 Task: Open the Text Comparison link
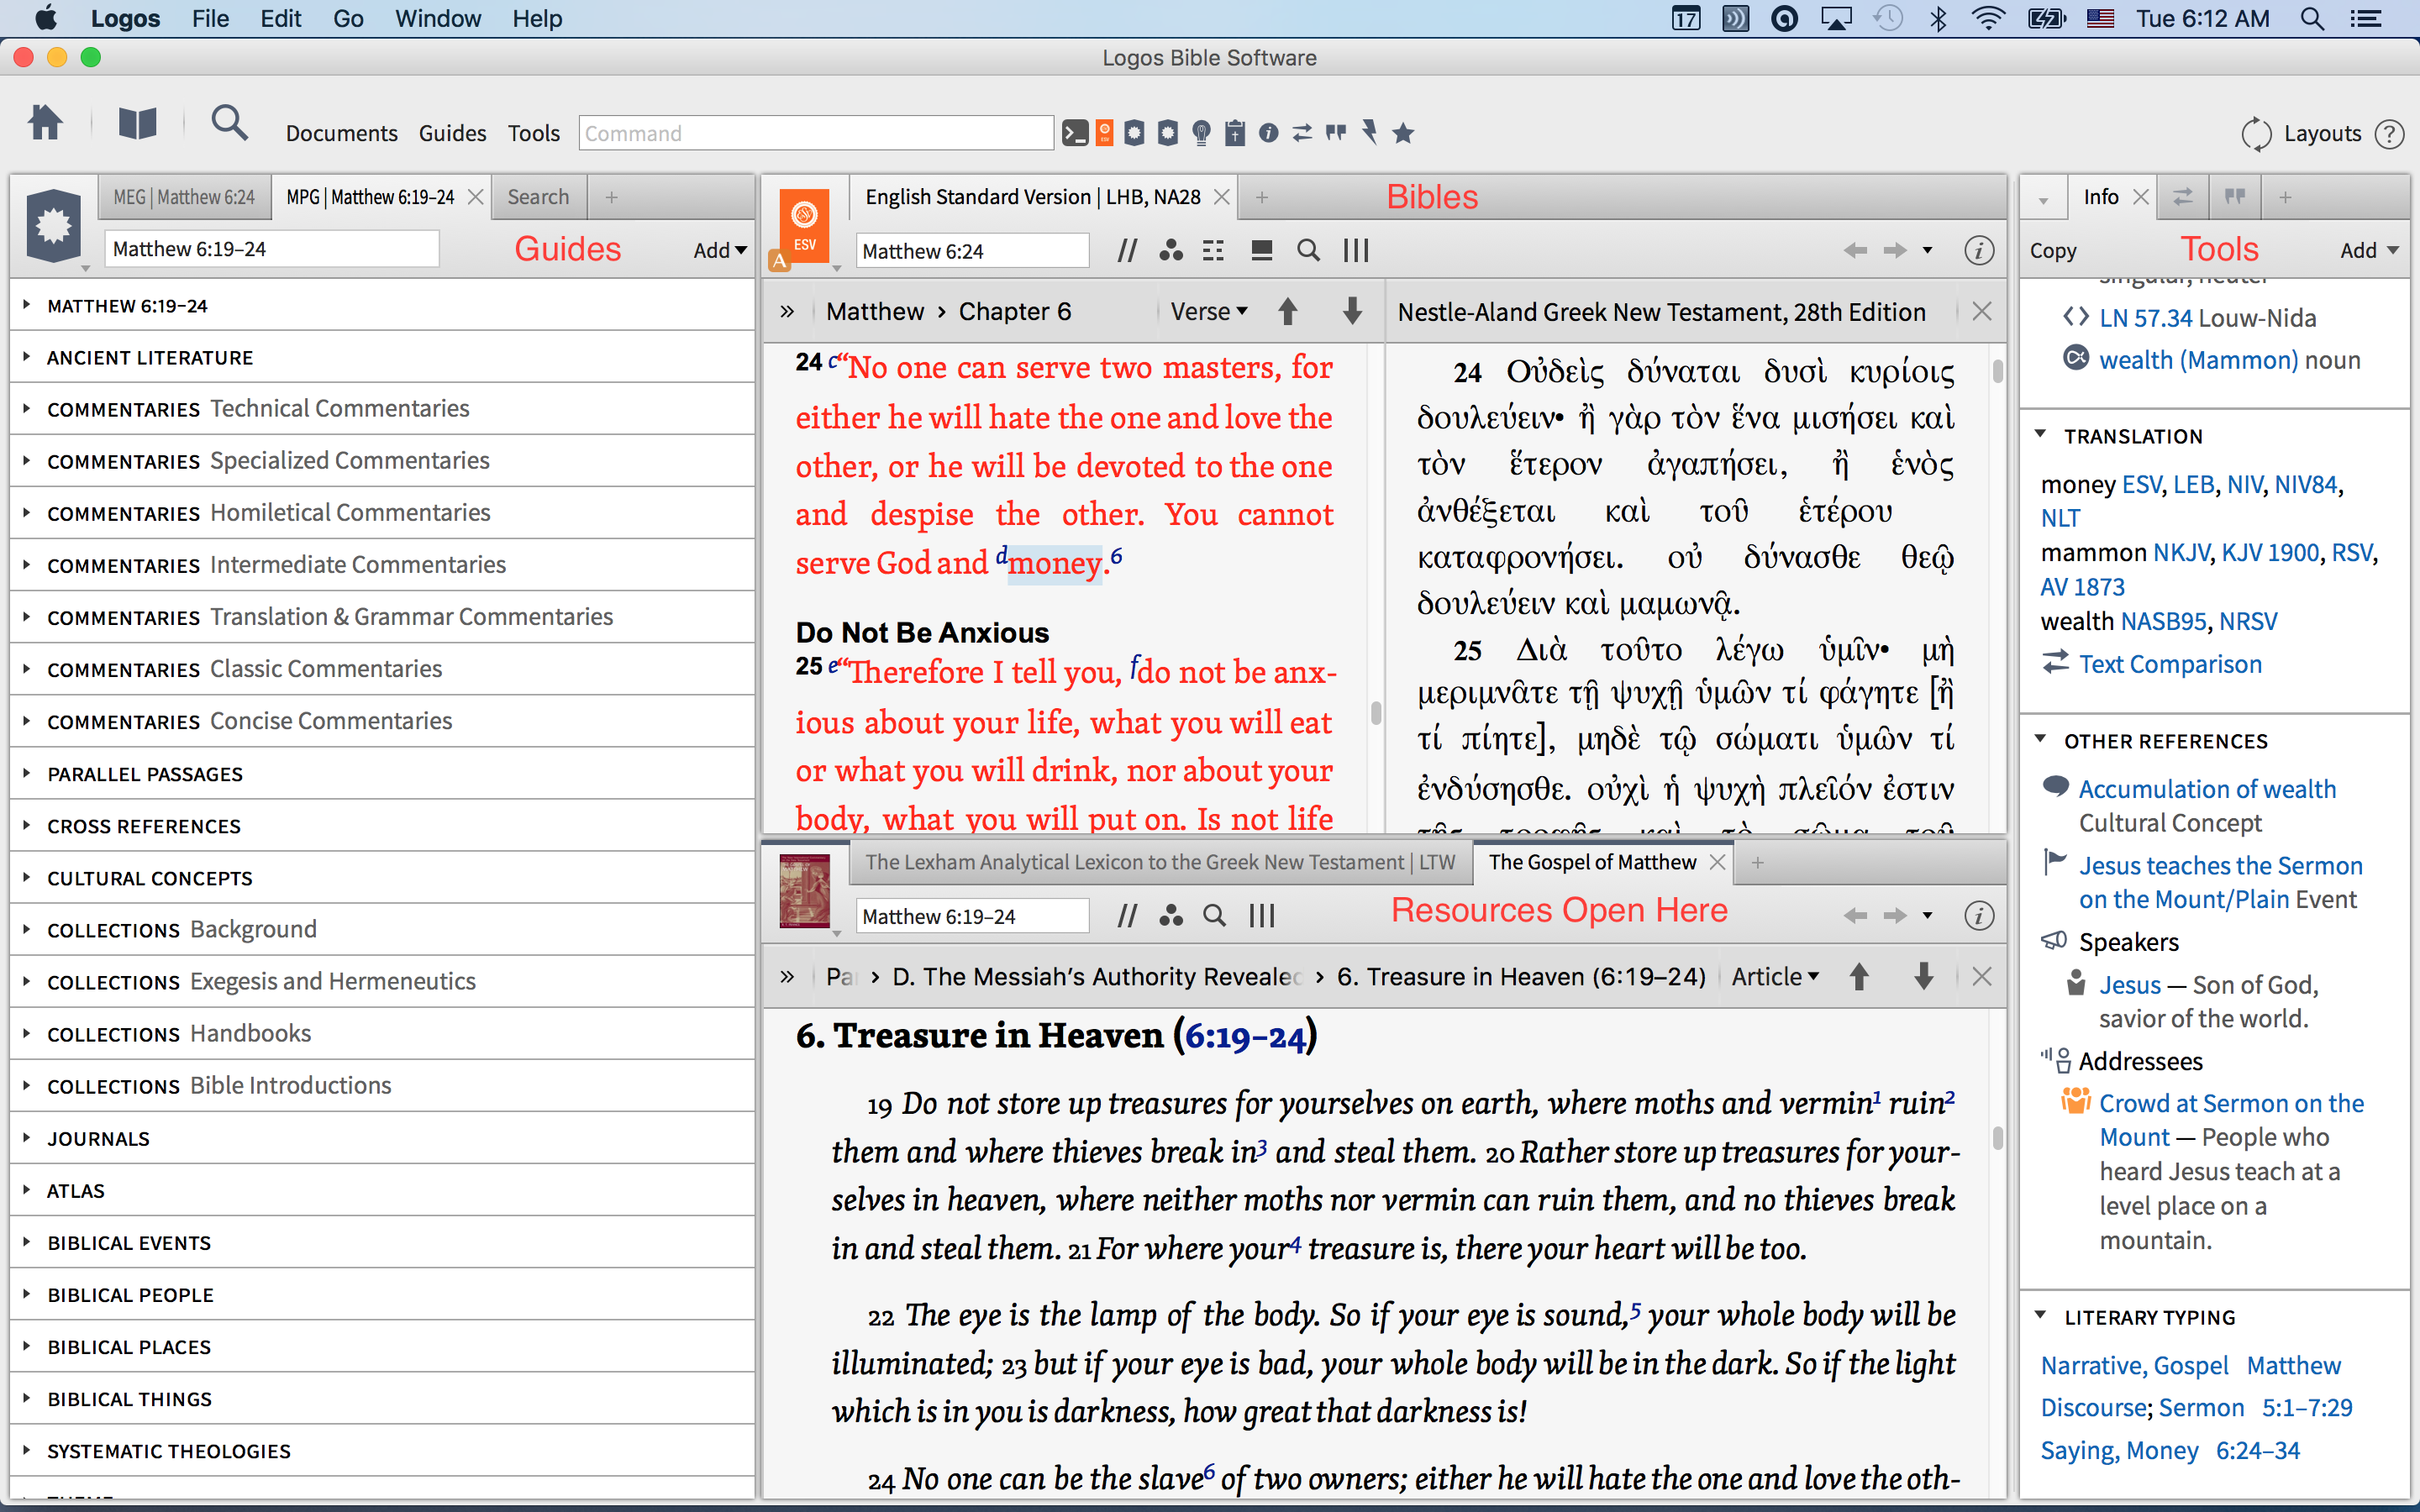pos(2170,664)
